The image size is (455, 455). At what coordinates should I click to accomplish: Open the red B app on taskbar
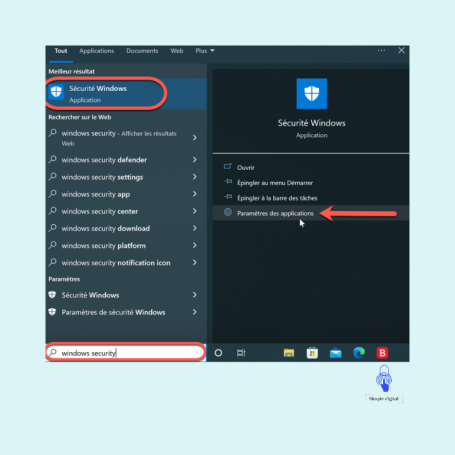pyautogui.click(x=382, y=353)
